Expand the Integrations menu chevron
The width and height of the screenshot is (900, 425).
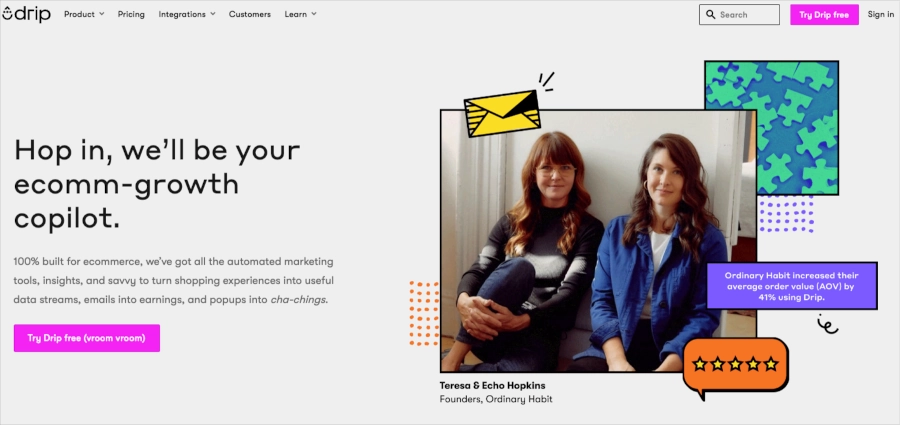212,14
